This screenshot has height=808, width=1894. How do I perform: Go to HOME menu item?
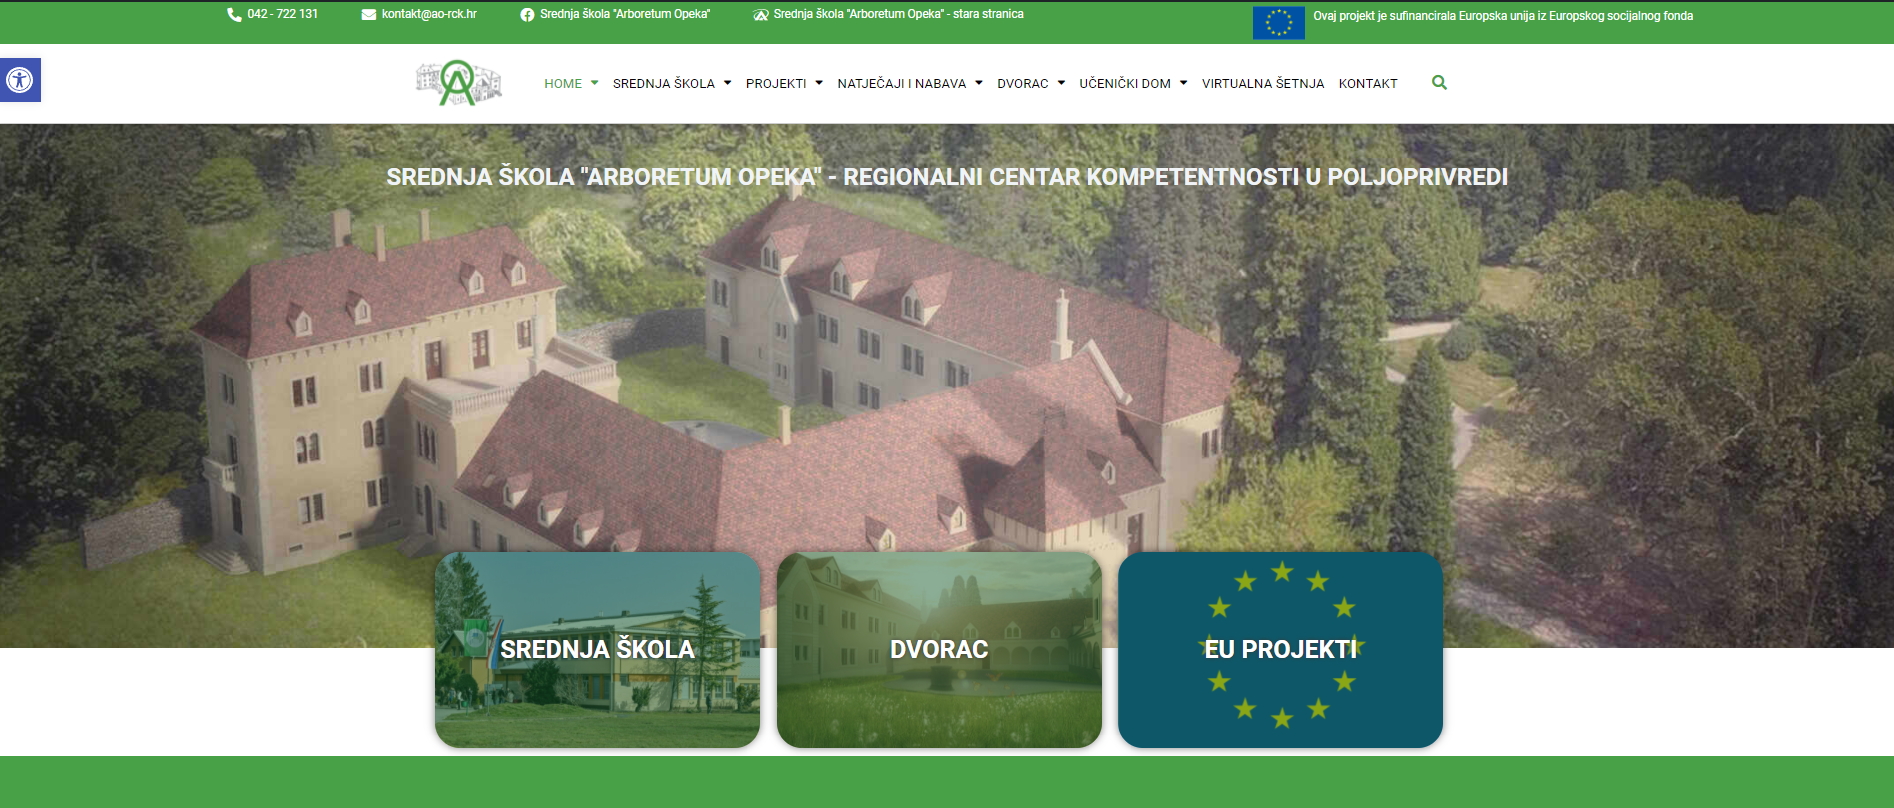563,84
